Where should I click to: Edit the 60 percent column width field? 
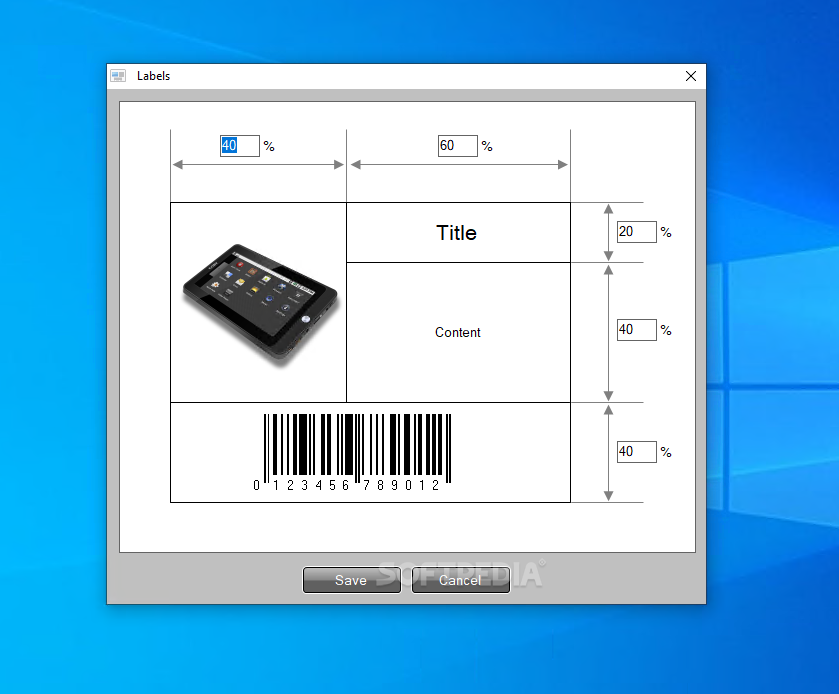point(457,146)
